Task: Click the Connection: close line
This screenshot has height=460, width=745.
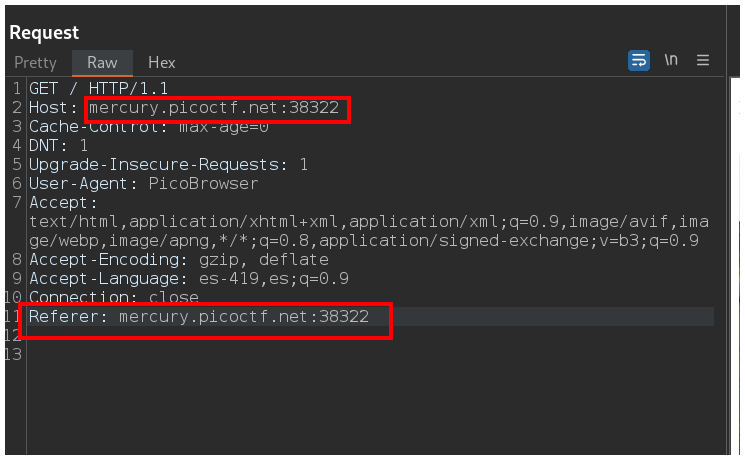Action: [x=114, y=298]
